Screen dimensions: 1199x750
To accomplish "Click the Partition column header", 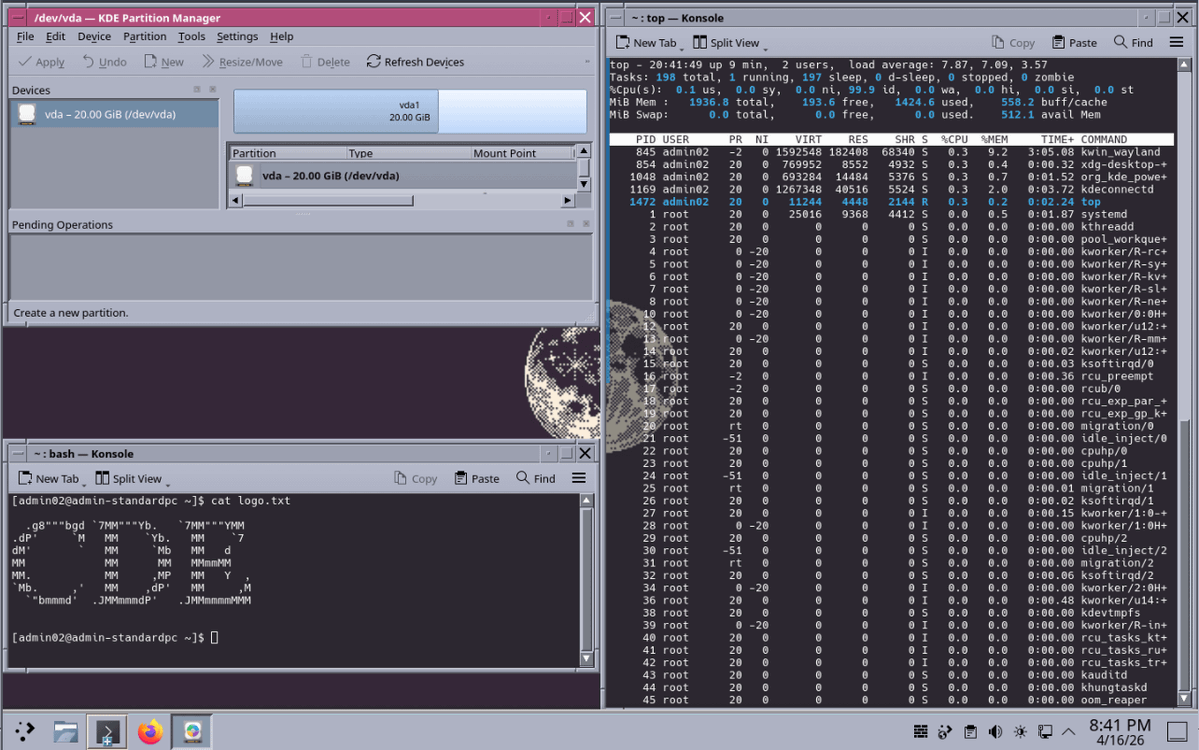I will pyautogui.click(x=287, y=153).
